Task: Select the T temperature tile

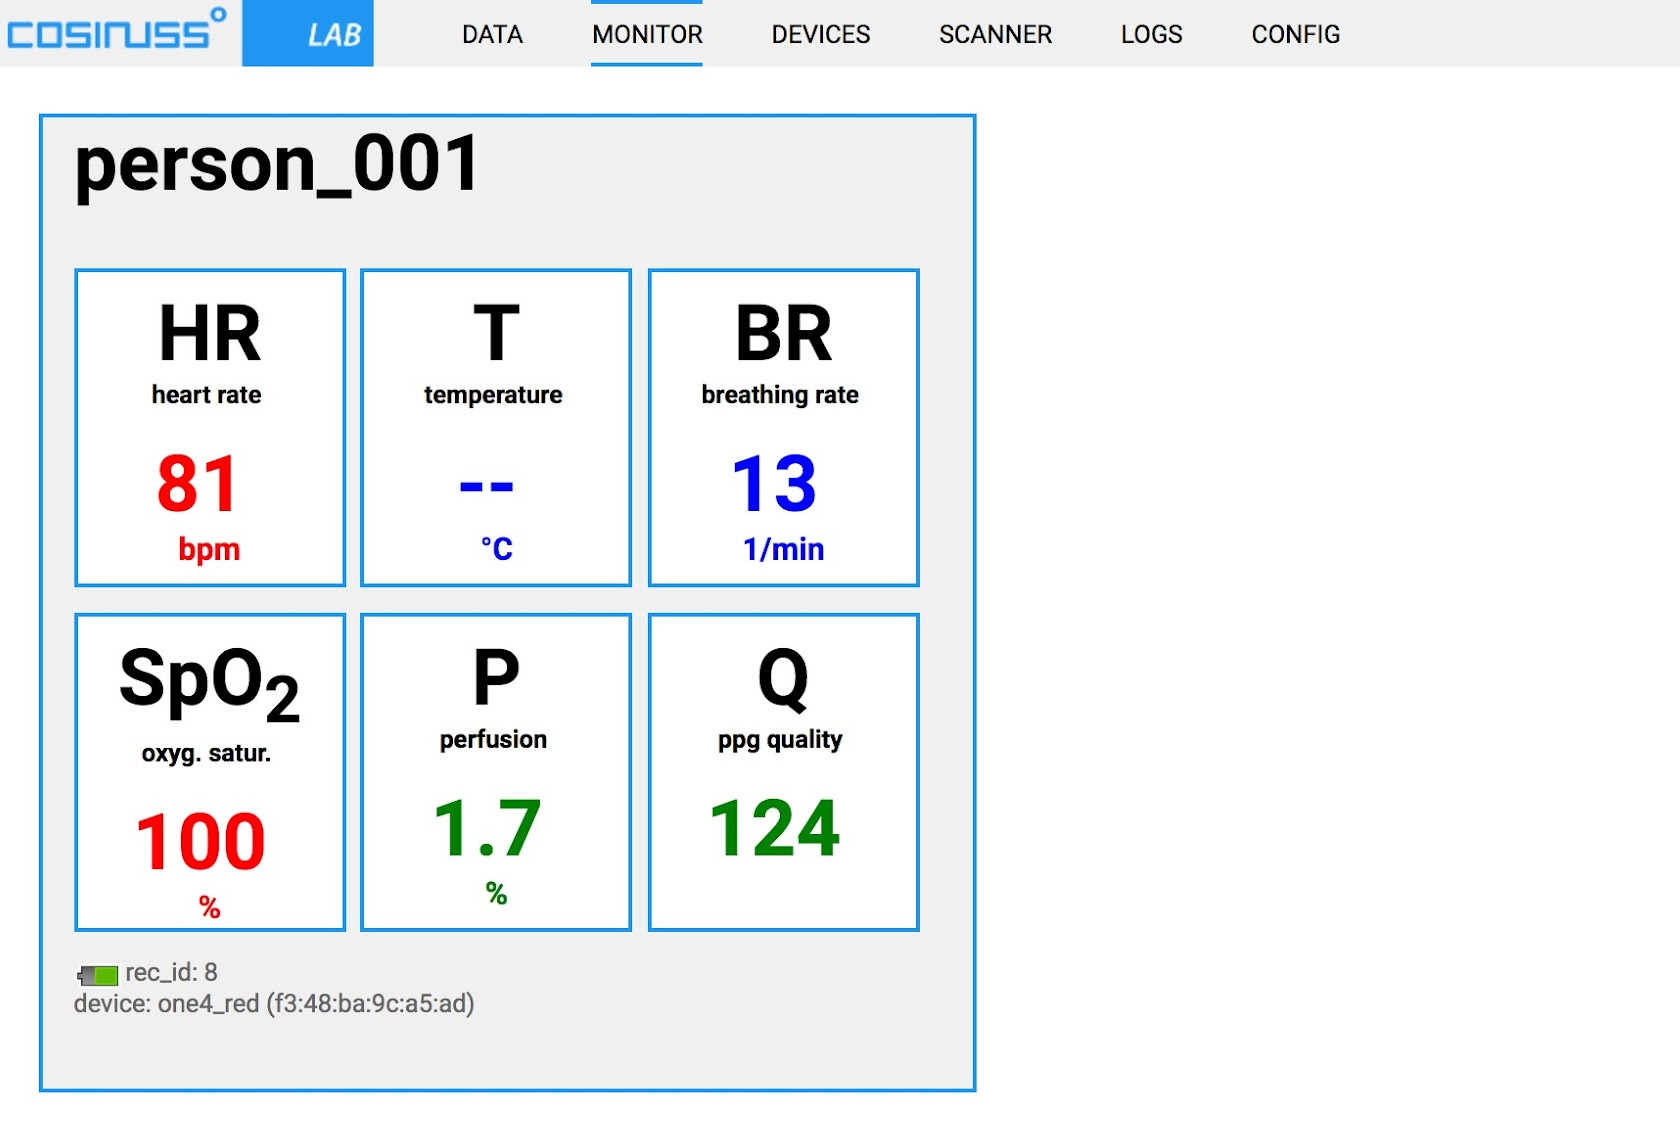Action: 496,427
